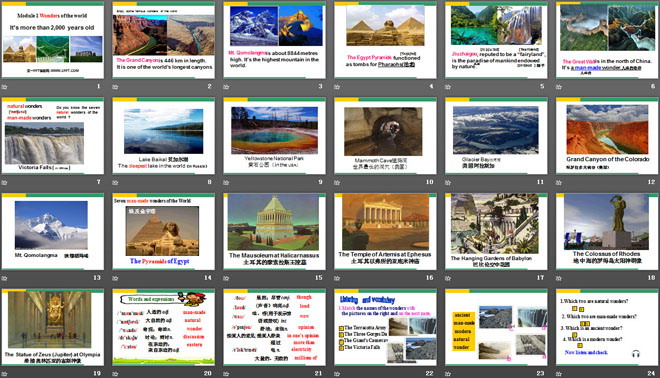Preview animation via star under slide 8

pos(115,183)
